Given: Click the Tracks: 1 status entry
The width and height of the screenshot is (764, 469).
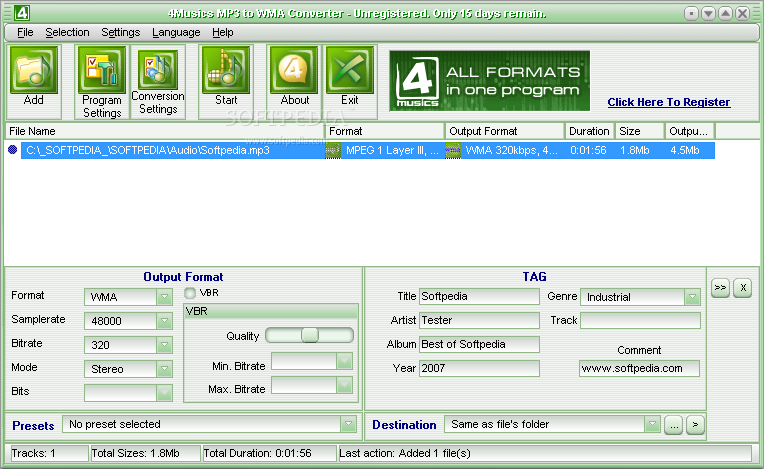Looking at the screenshot, I should (x=48, y=453).
